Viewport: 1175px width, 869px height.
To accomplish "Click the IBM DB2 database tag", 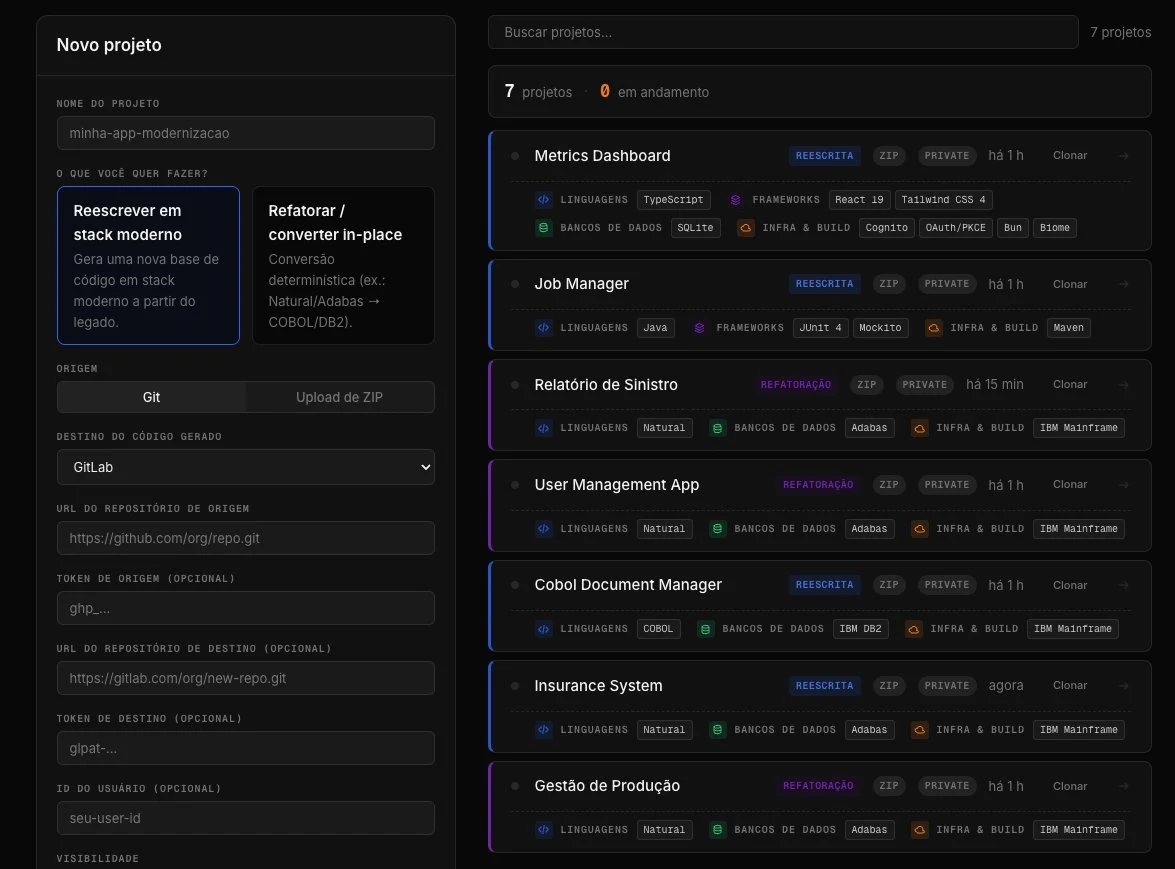I will tap(860, 629).
